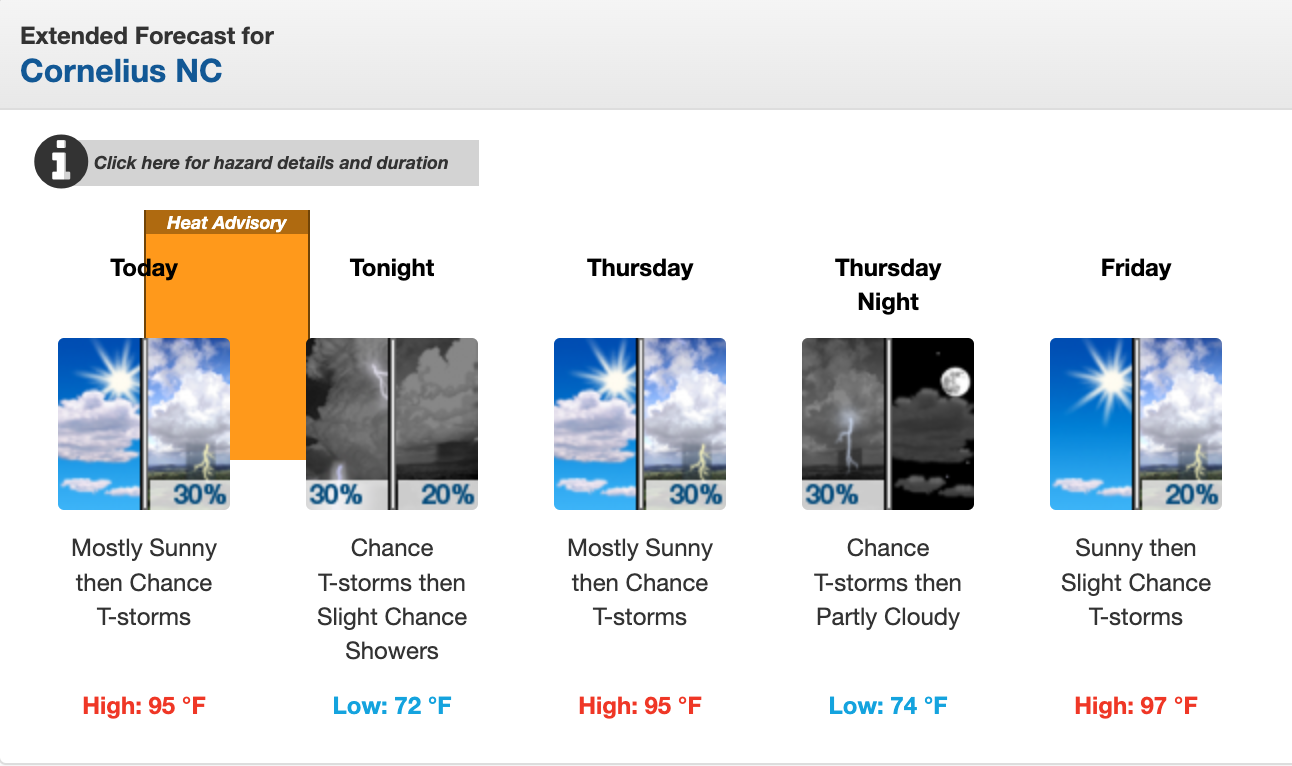Screen dimensions: 1292x766
Task: Click the Heat Advisory header label
Action: [x=227, y=223]
